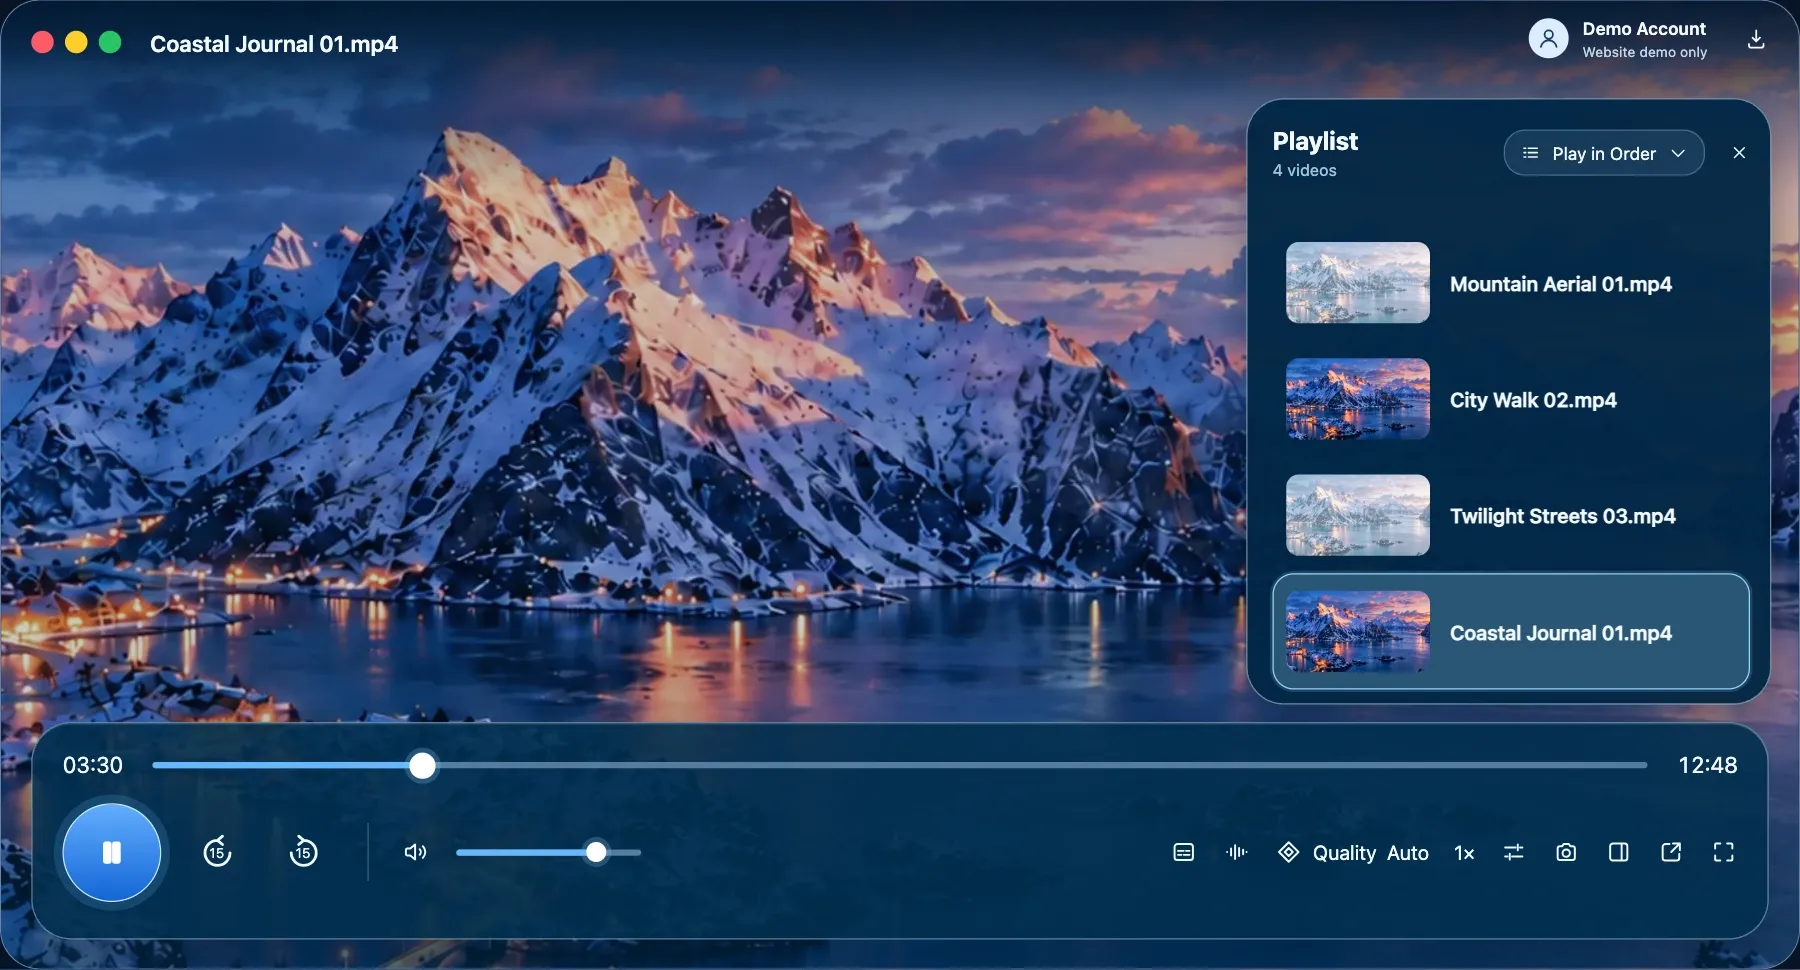
Task: Click the Coastal Journal 01.mp4 window title
Action: click(274, 44)
